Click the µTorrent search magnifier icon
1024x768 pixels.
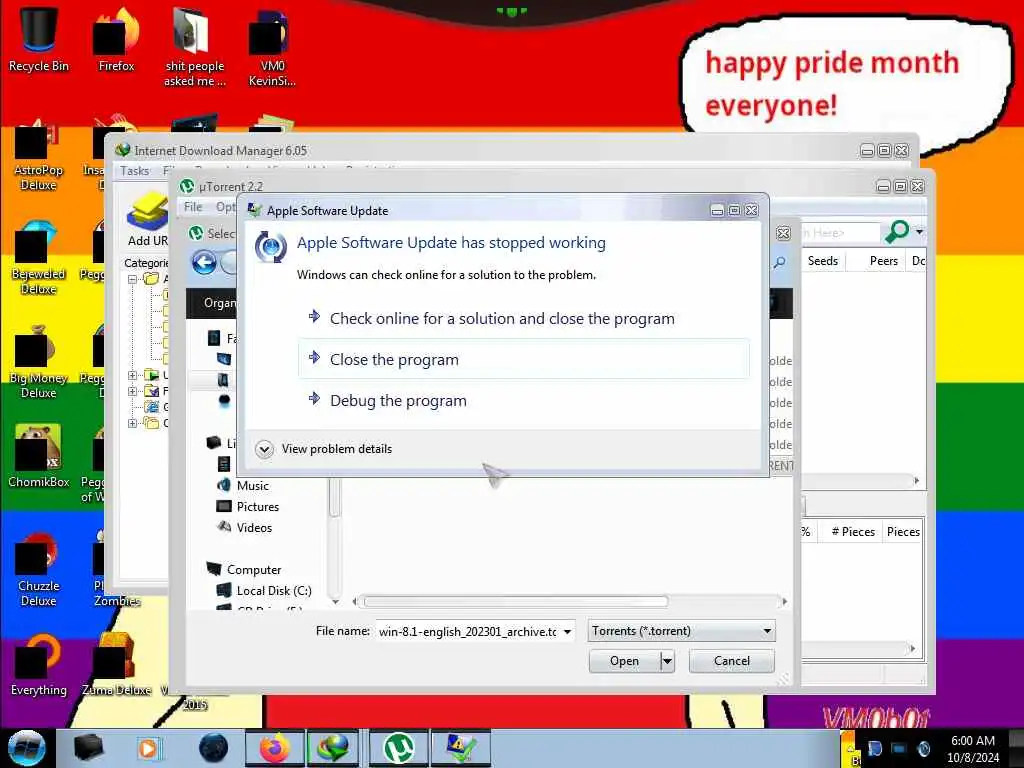click(896, 231)
